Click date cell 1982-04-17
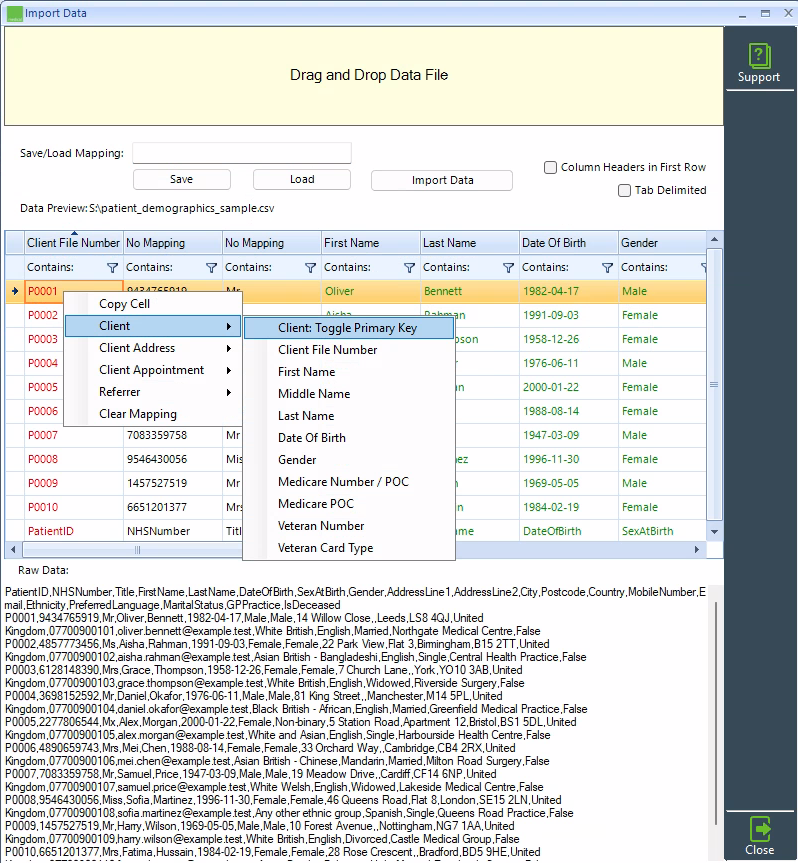The image size is (798, 863). [x=569, y=291]
